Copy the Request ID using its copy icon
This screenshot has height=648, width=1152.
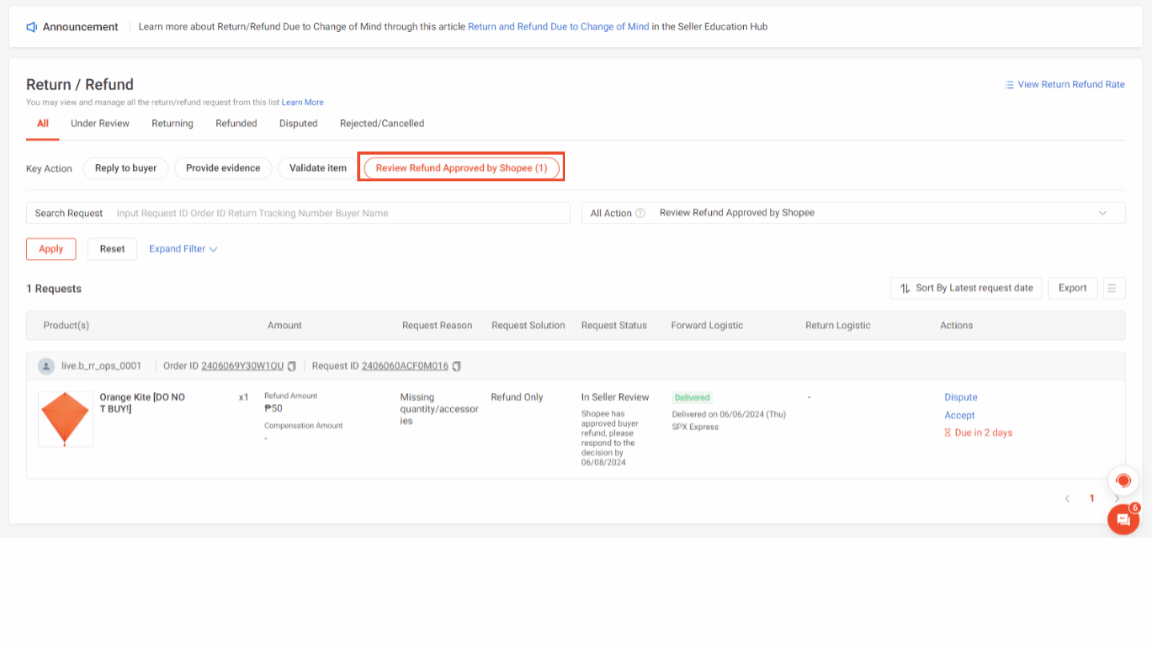pos(456,366)
